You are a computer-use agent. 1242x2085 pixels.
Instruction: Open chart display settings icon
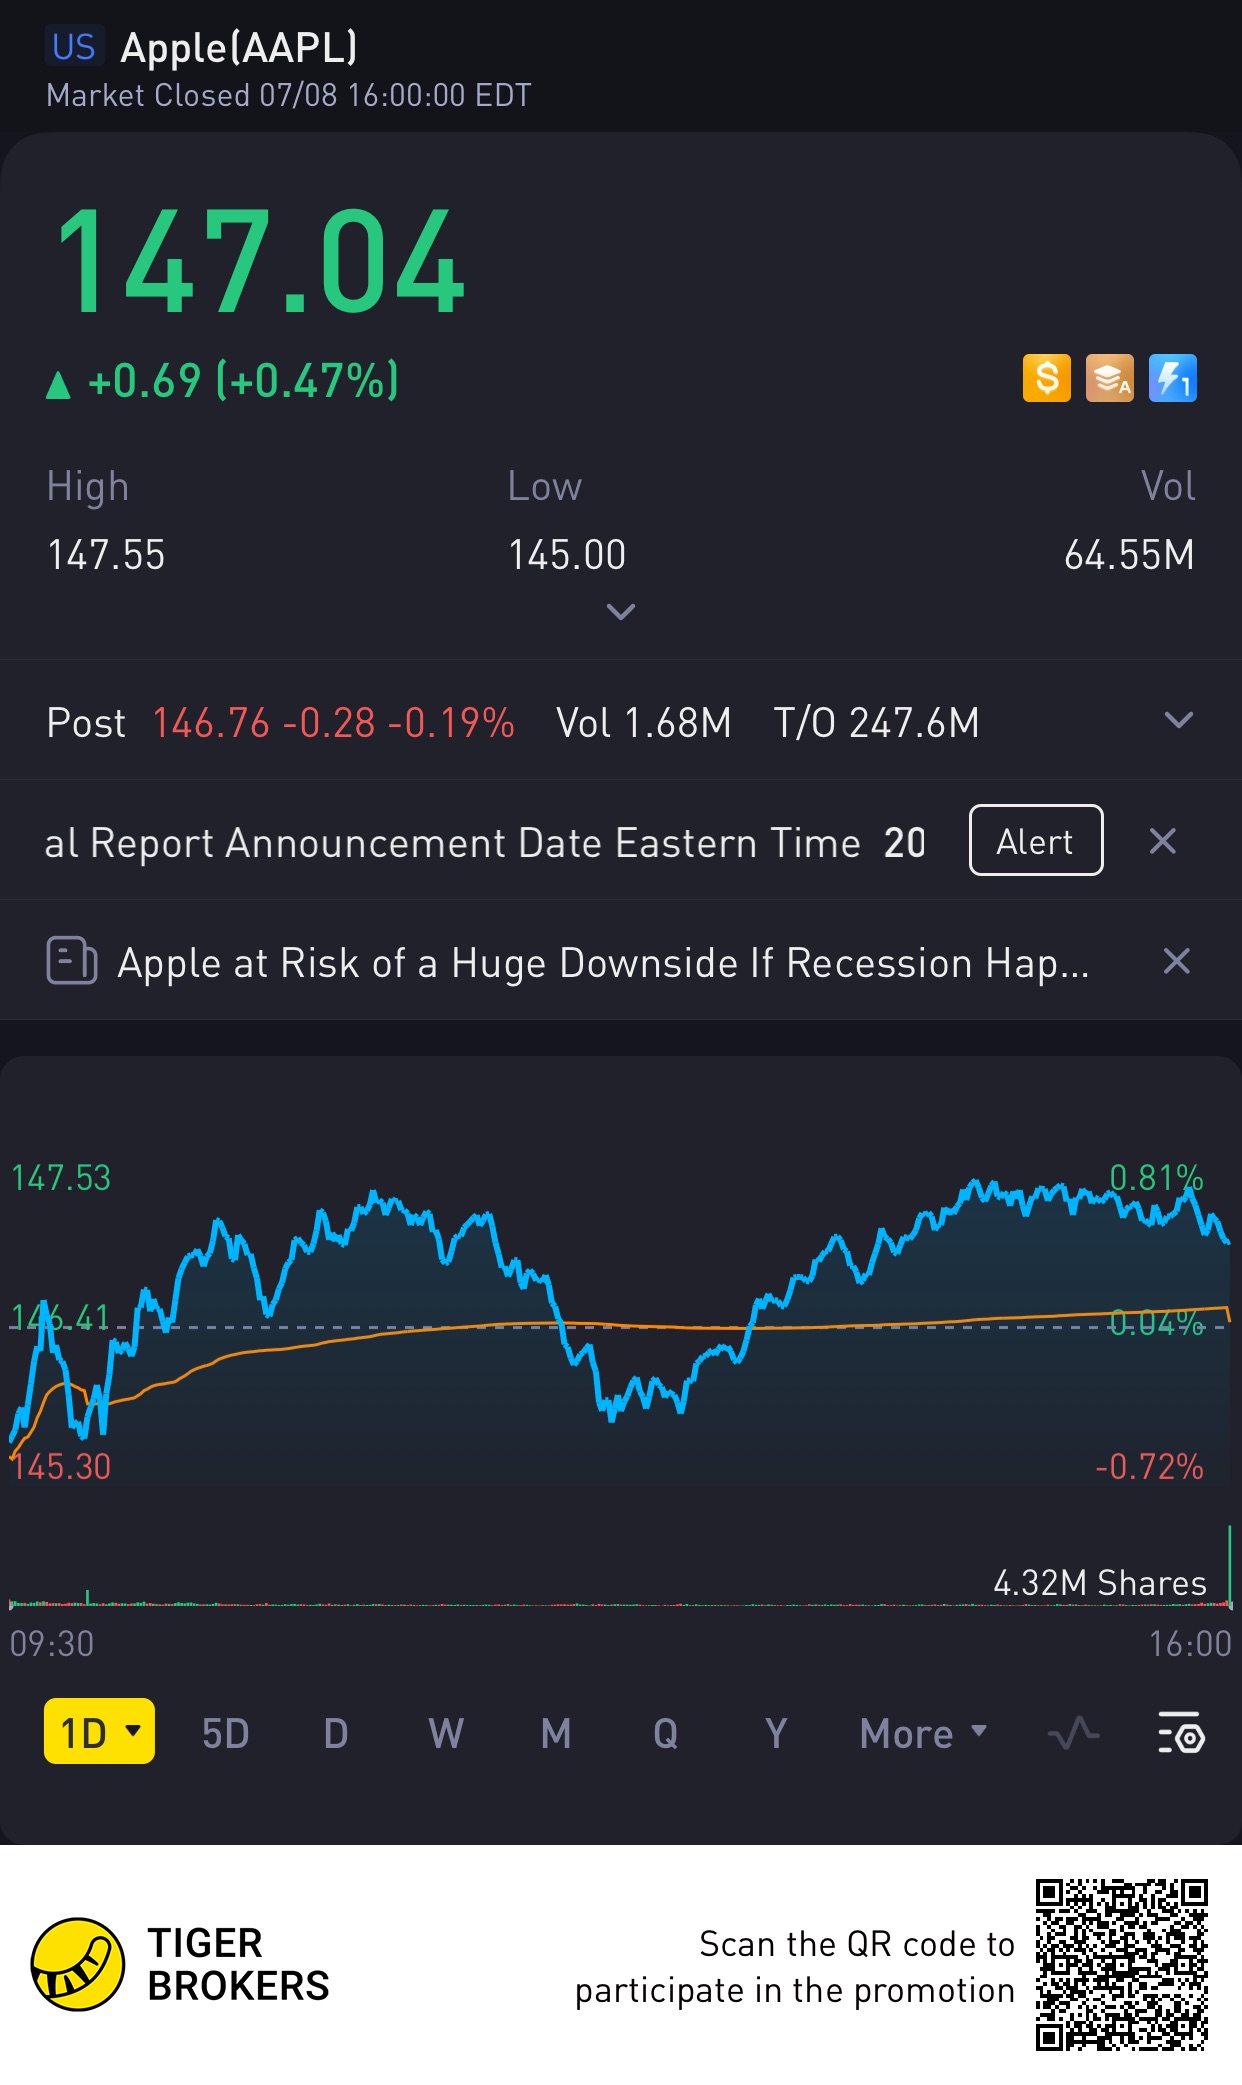point(1181,1733)
